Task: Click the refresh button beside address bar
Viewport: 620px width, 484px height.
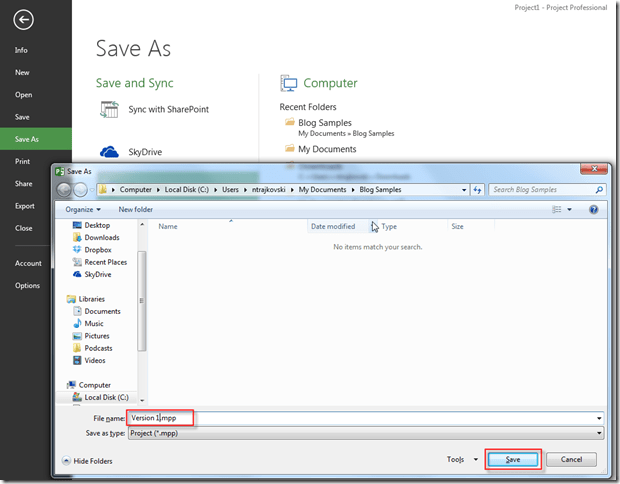Action: coord(477,189)
